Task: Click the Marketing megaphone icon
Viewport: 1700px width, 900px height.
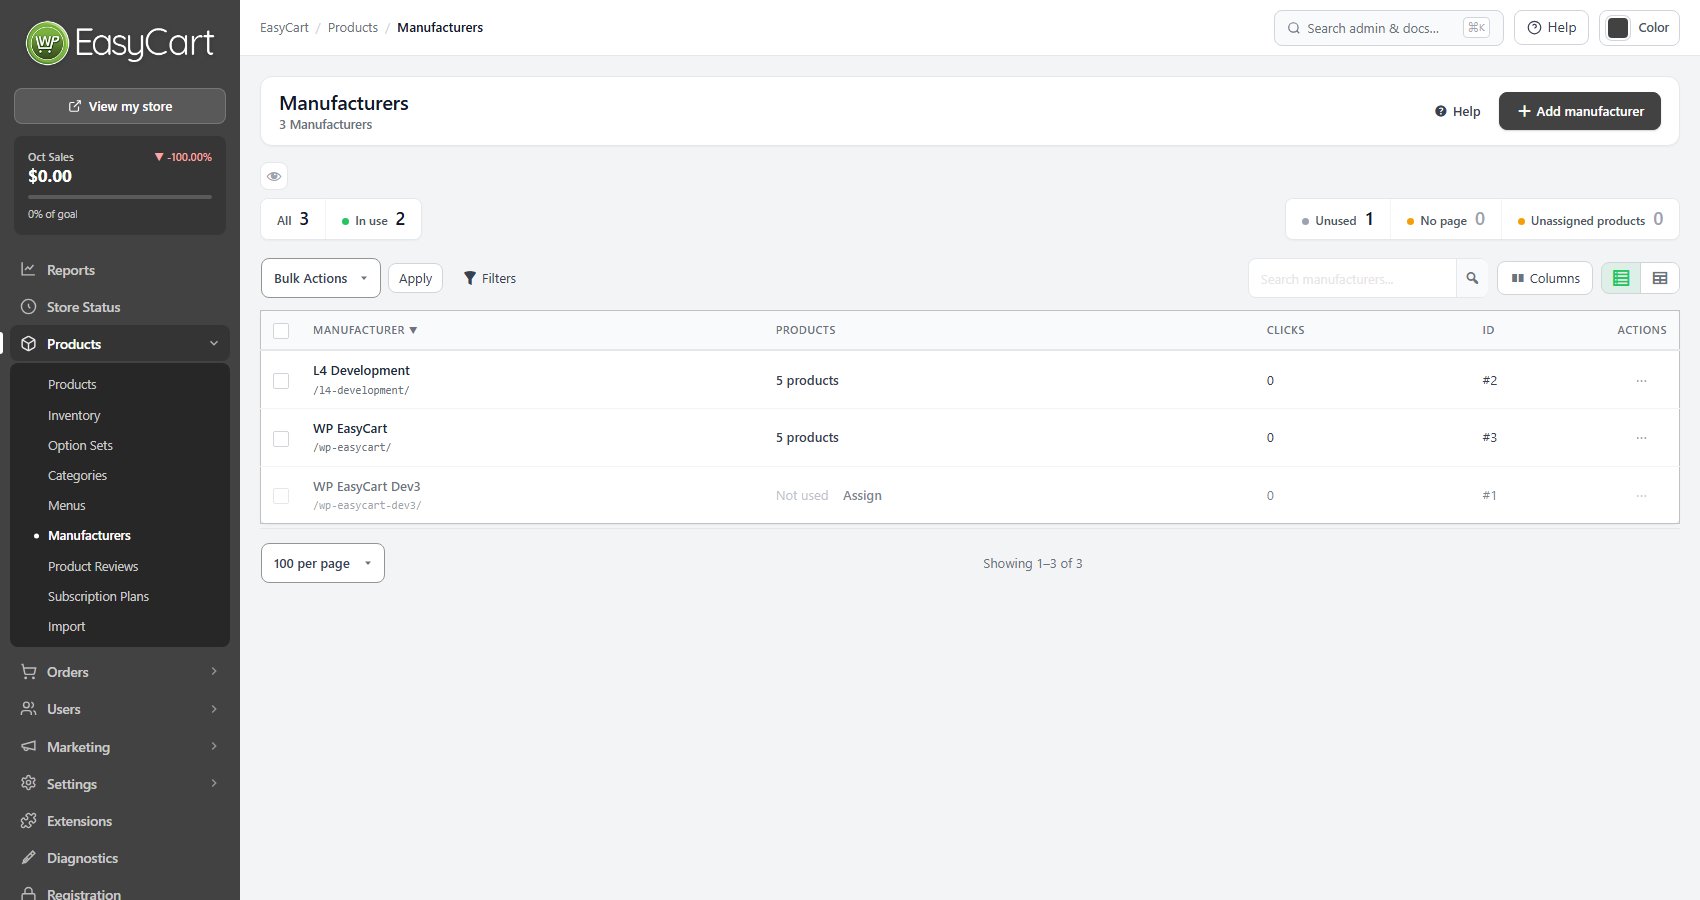Action: 28,746
